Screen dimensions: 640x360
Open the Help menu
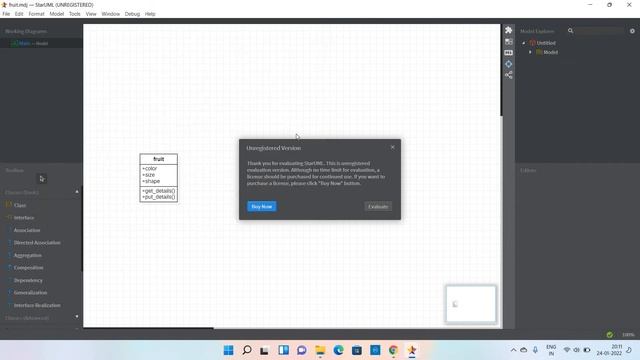(150, 14)
